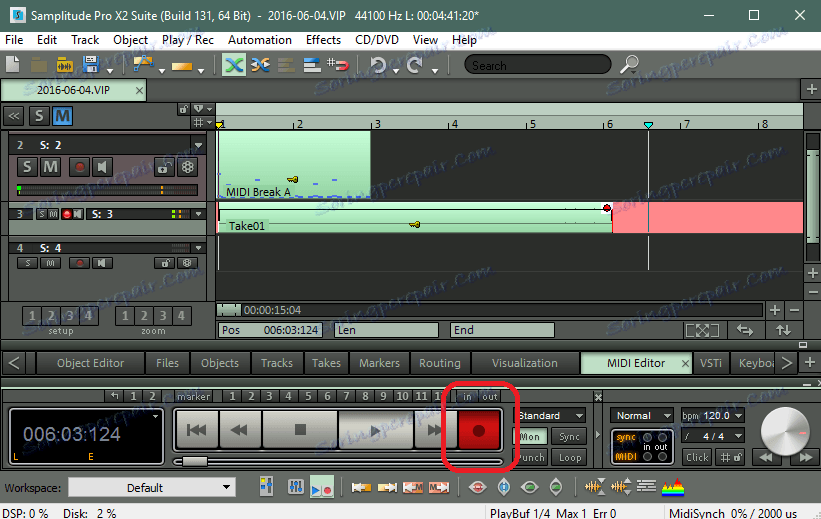Click setup preset button 1

(x=31, y=316)
